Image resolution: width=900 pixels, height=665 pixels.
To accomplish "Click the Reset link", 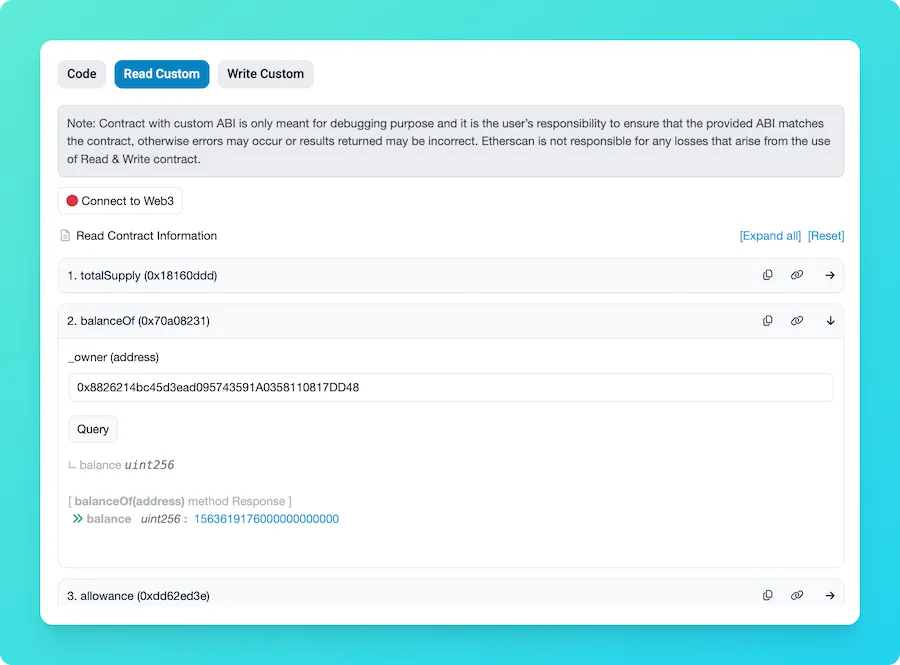I will [x=826, y=236].
